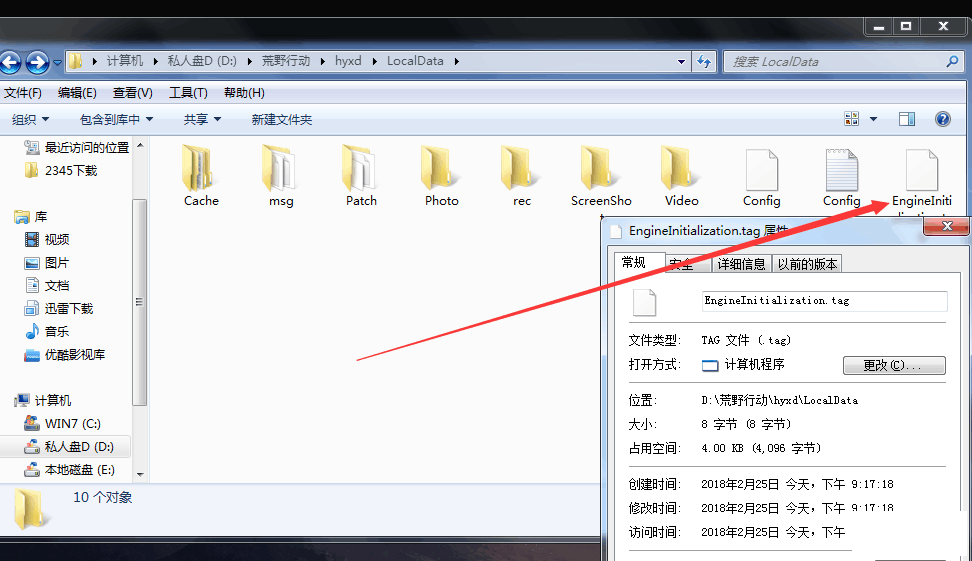Expand arrow after LocalData in breadcrumb
972x561 pixels.
(x=457, y=61)
